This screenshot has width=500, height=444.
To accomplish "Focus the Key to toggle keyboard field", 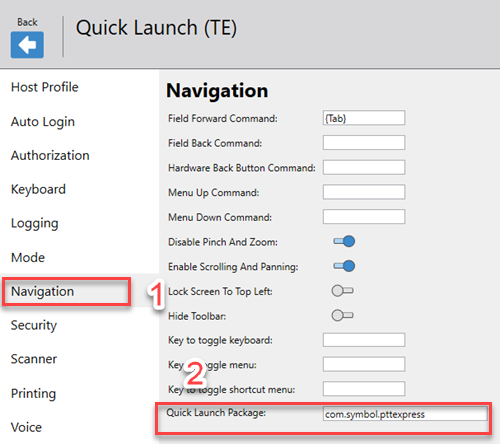I will pos(364,340).
